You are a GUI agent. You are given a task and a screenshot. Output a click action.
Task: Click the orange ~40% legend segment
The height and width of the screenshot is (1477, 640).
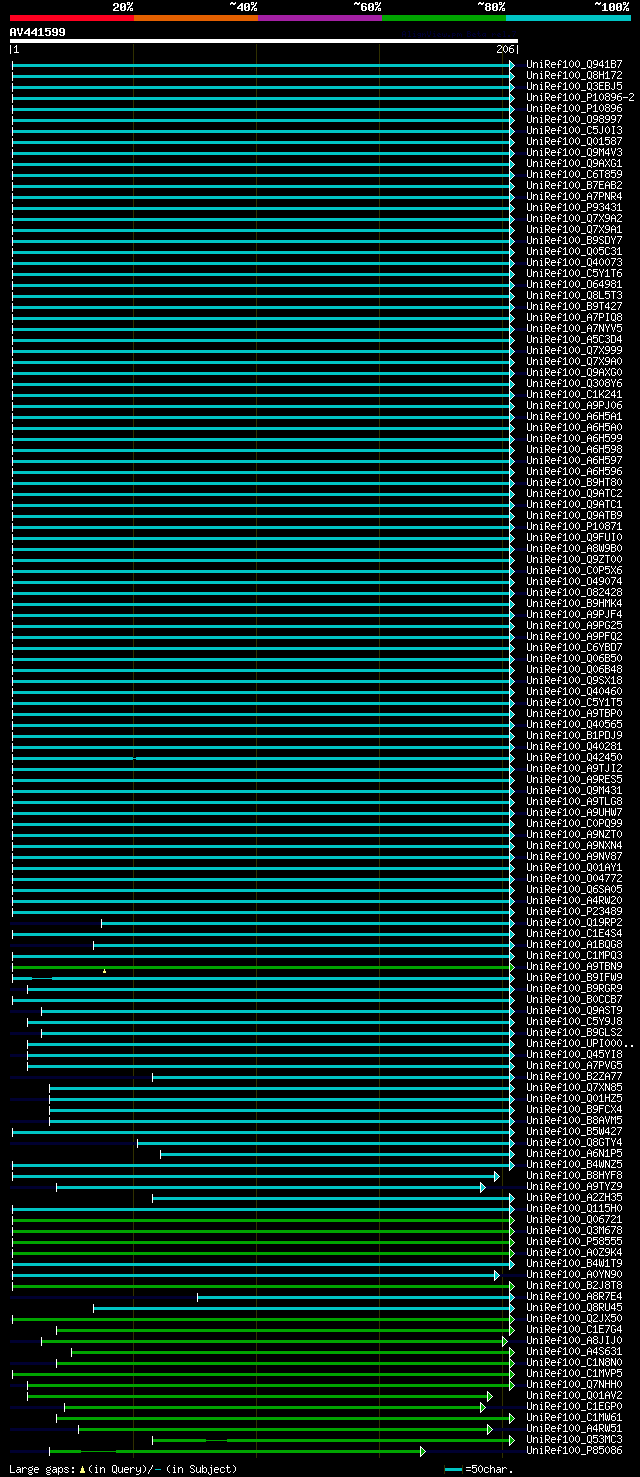195,17
